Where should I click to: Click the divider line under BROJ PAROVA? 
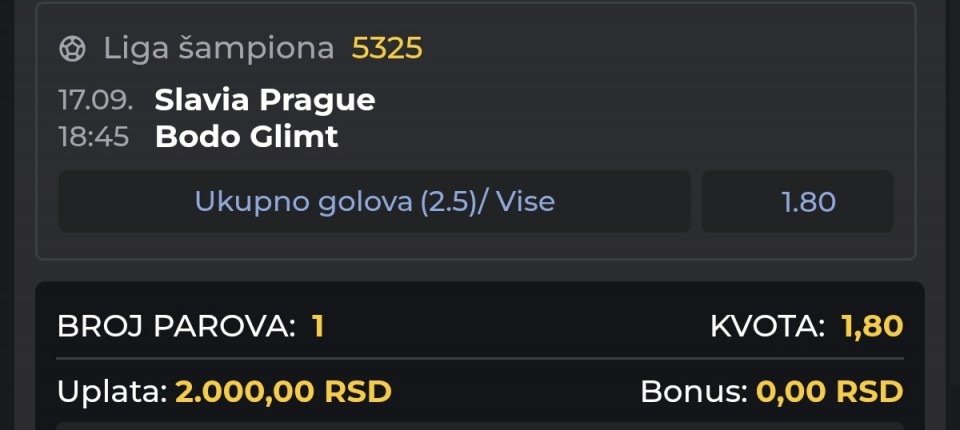coord(480,358)
